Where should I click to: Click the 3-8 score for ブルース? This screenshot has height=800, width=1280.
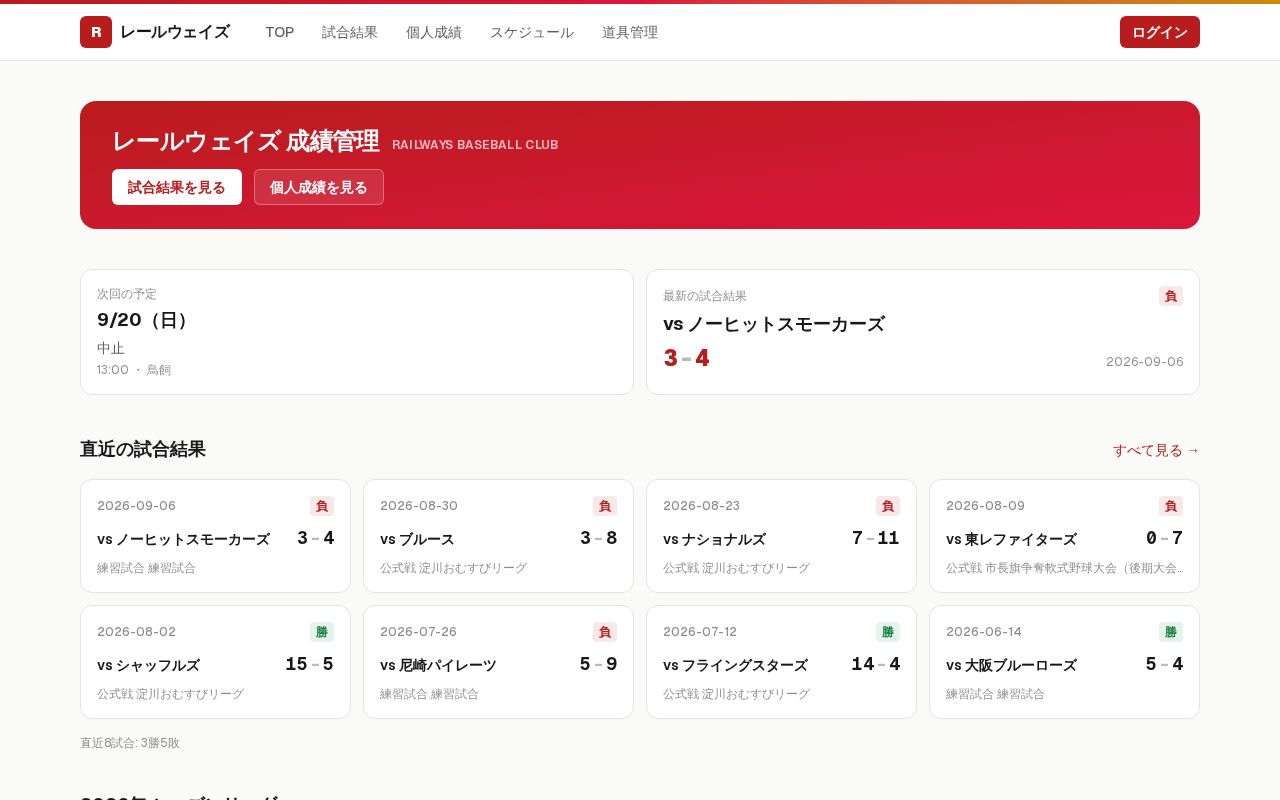(598, 538)
